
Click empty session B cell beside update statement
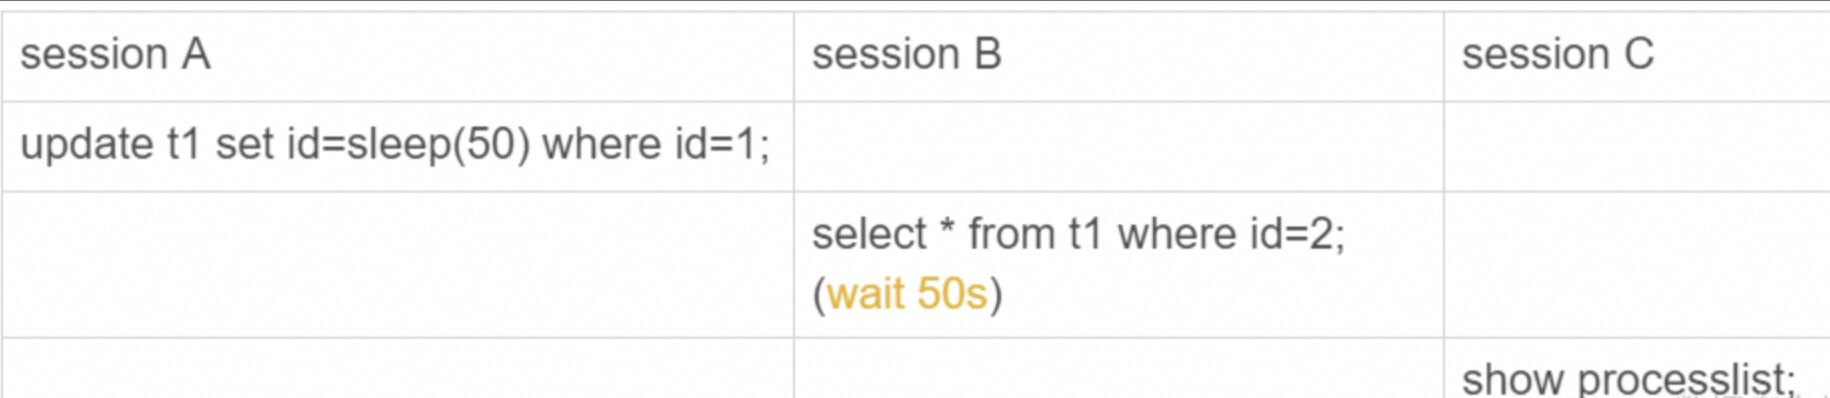click(1118, 146)
